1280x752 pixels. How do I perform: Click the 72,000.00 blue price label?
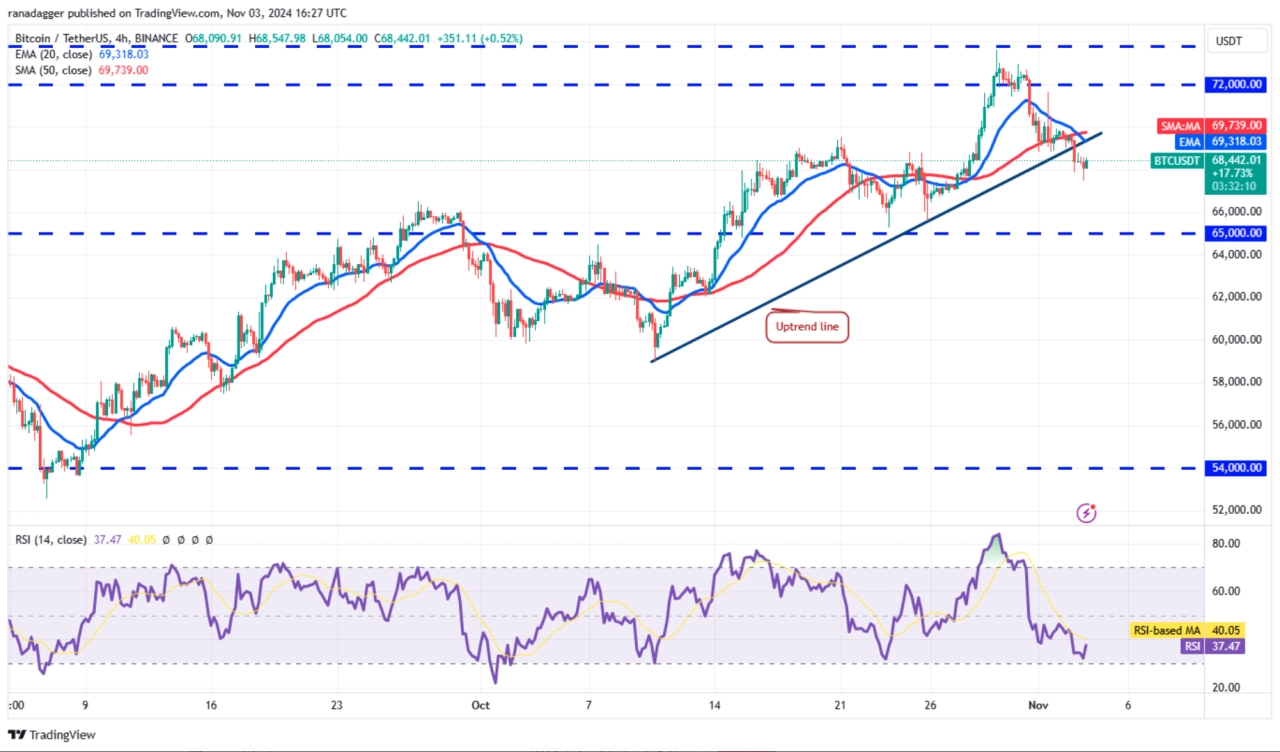(1236, 85)
